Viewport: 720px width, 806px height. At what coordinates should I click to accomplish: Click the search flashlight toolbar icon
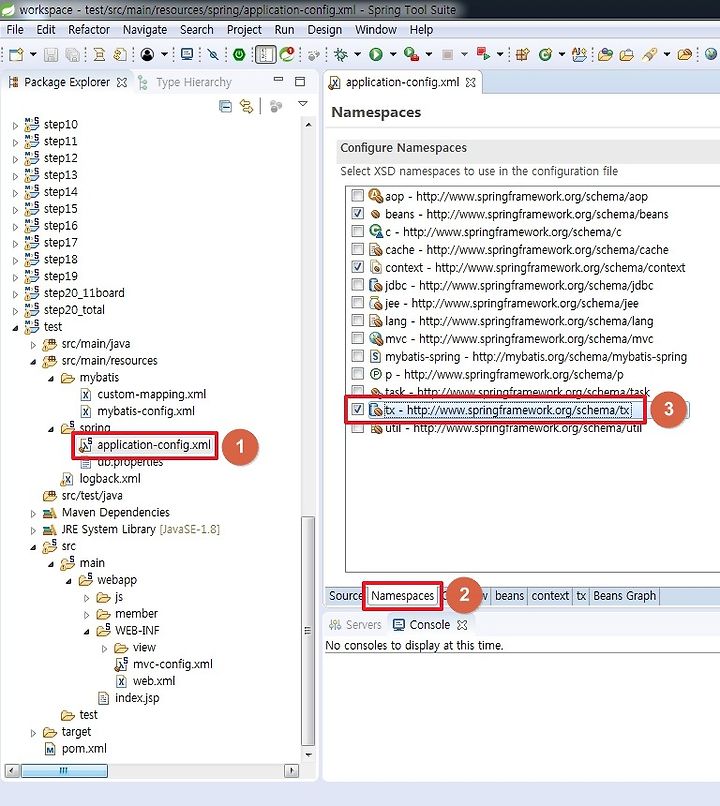click(x=650, y=54)
